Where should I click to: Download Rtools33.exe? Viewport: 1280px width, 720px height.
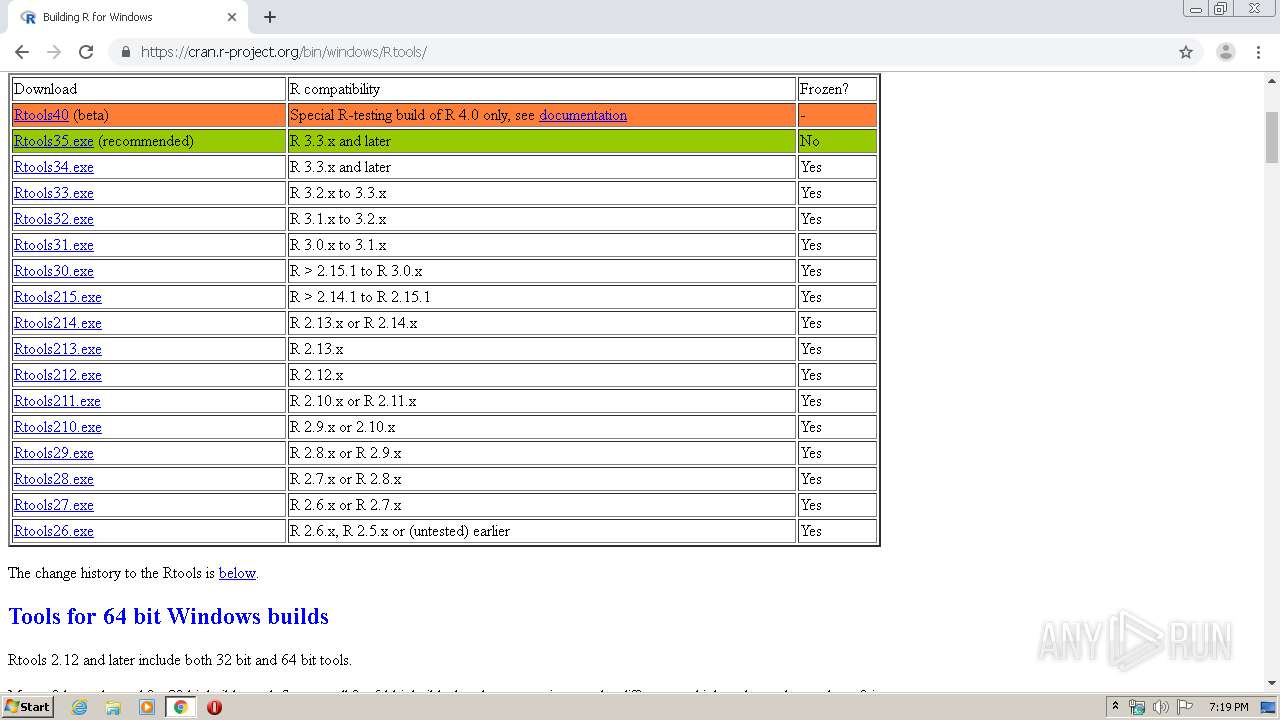point(54,193)
